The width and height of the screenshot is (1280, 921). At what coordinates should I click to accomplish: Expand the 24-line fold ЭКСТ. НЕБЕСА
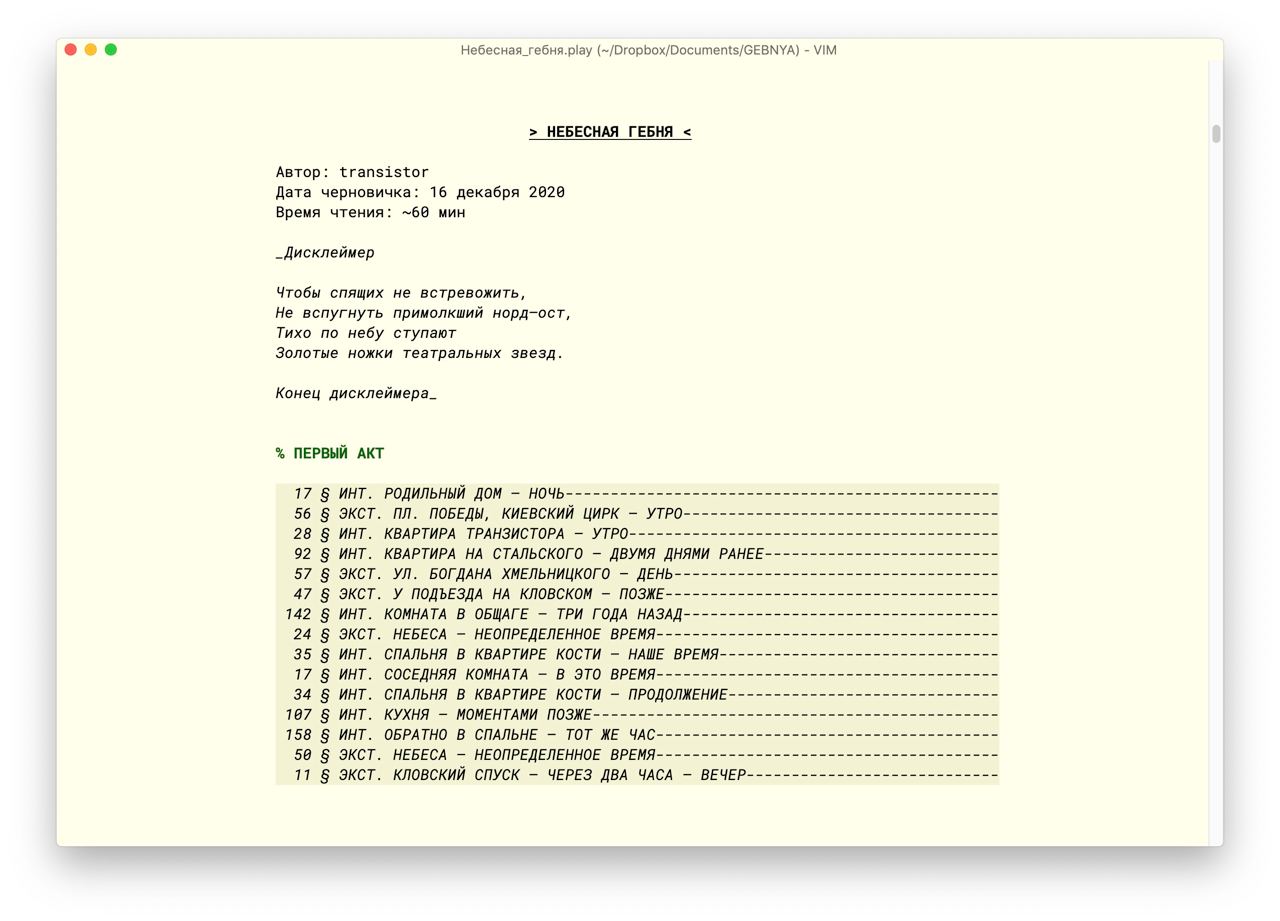pos(637,634)
